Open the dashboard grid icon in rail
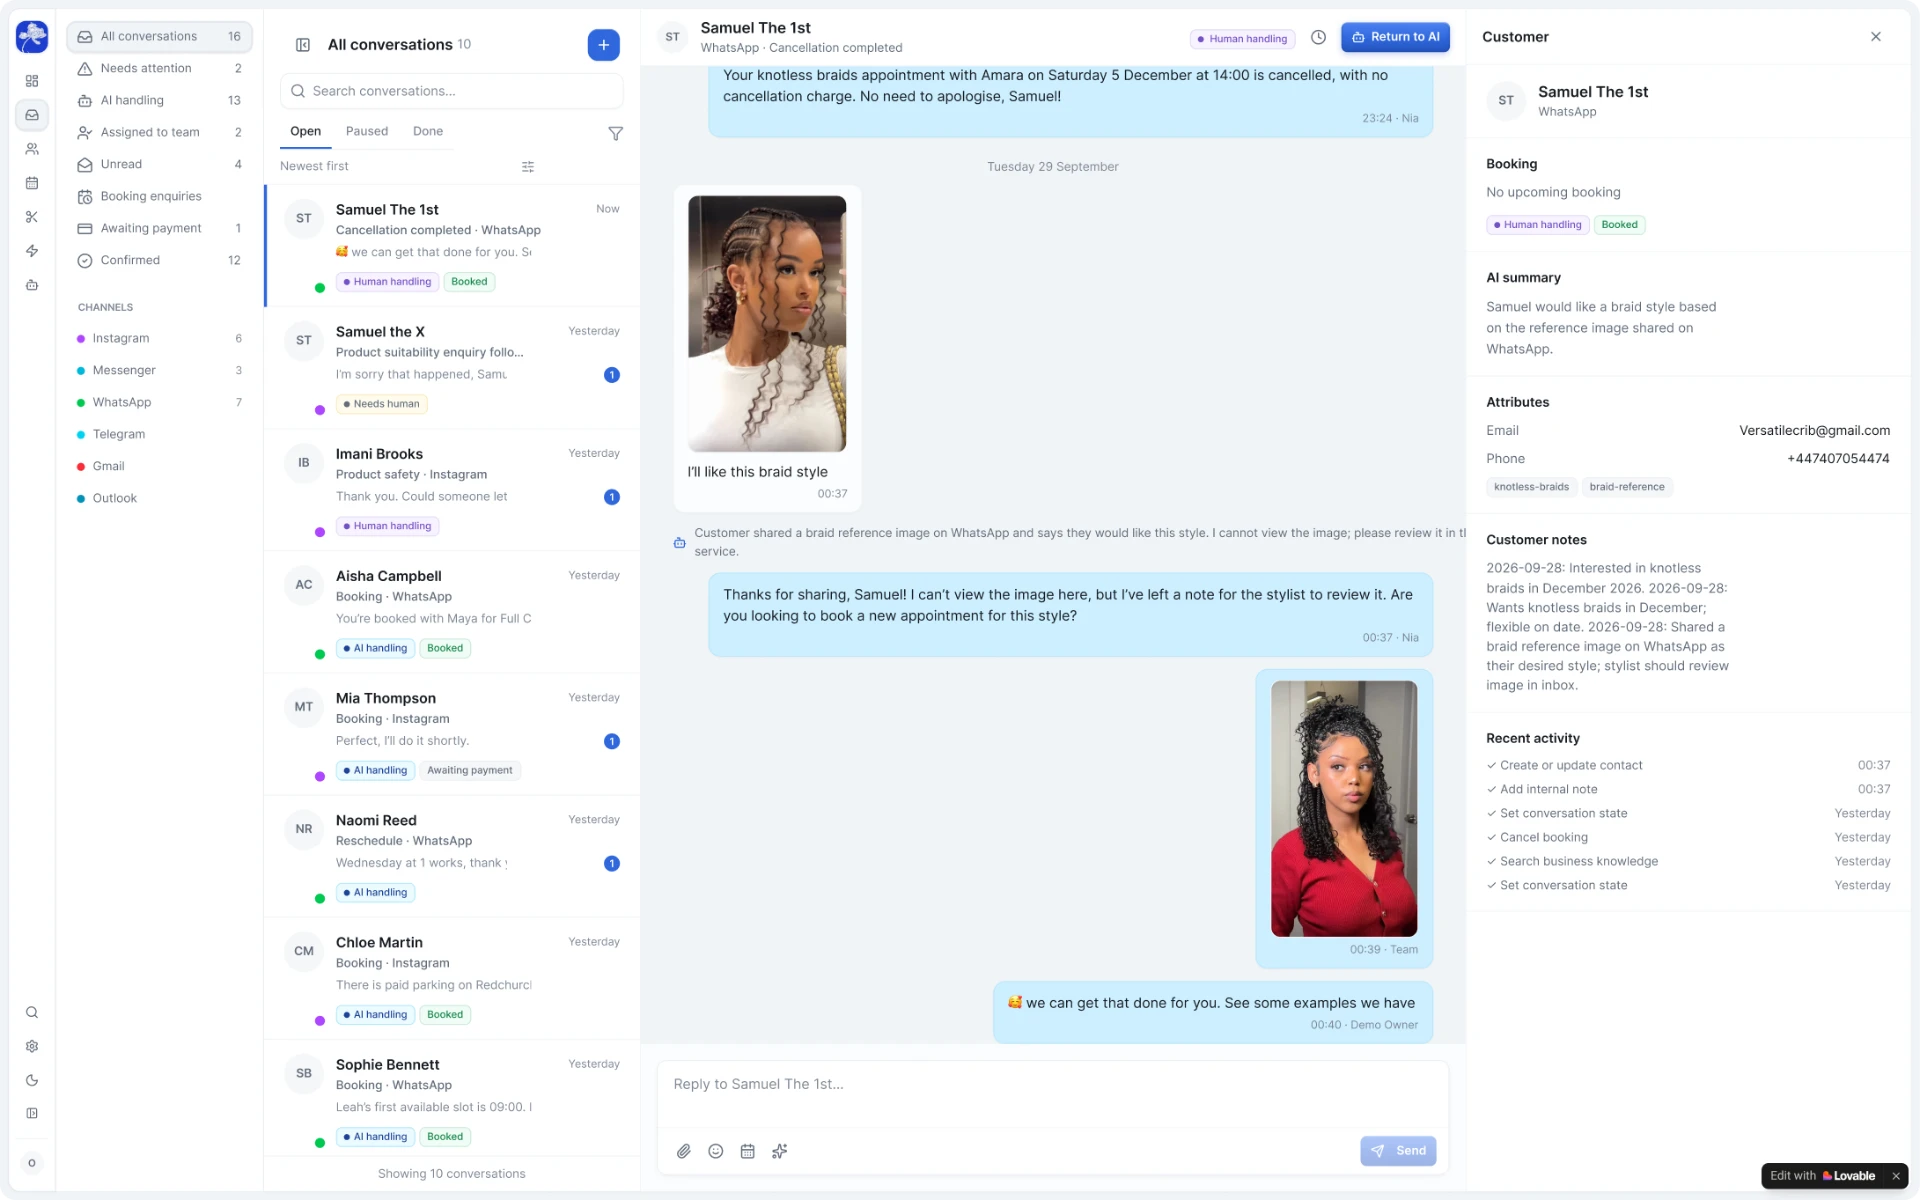Image resolution: width=1920 pixels, height=1200 pixels. (32, 81)
